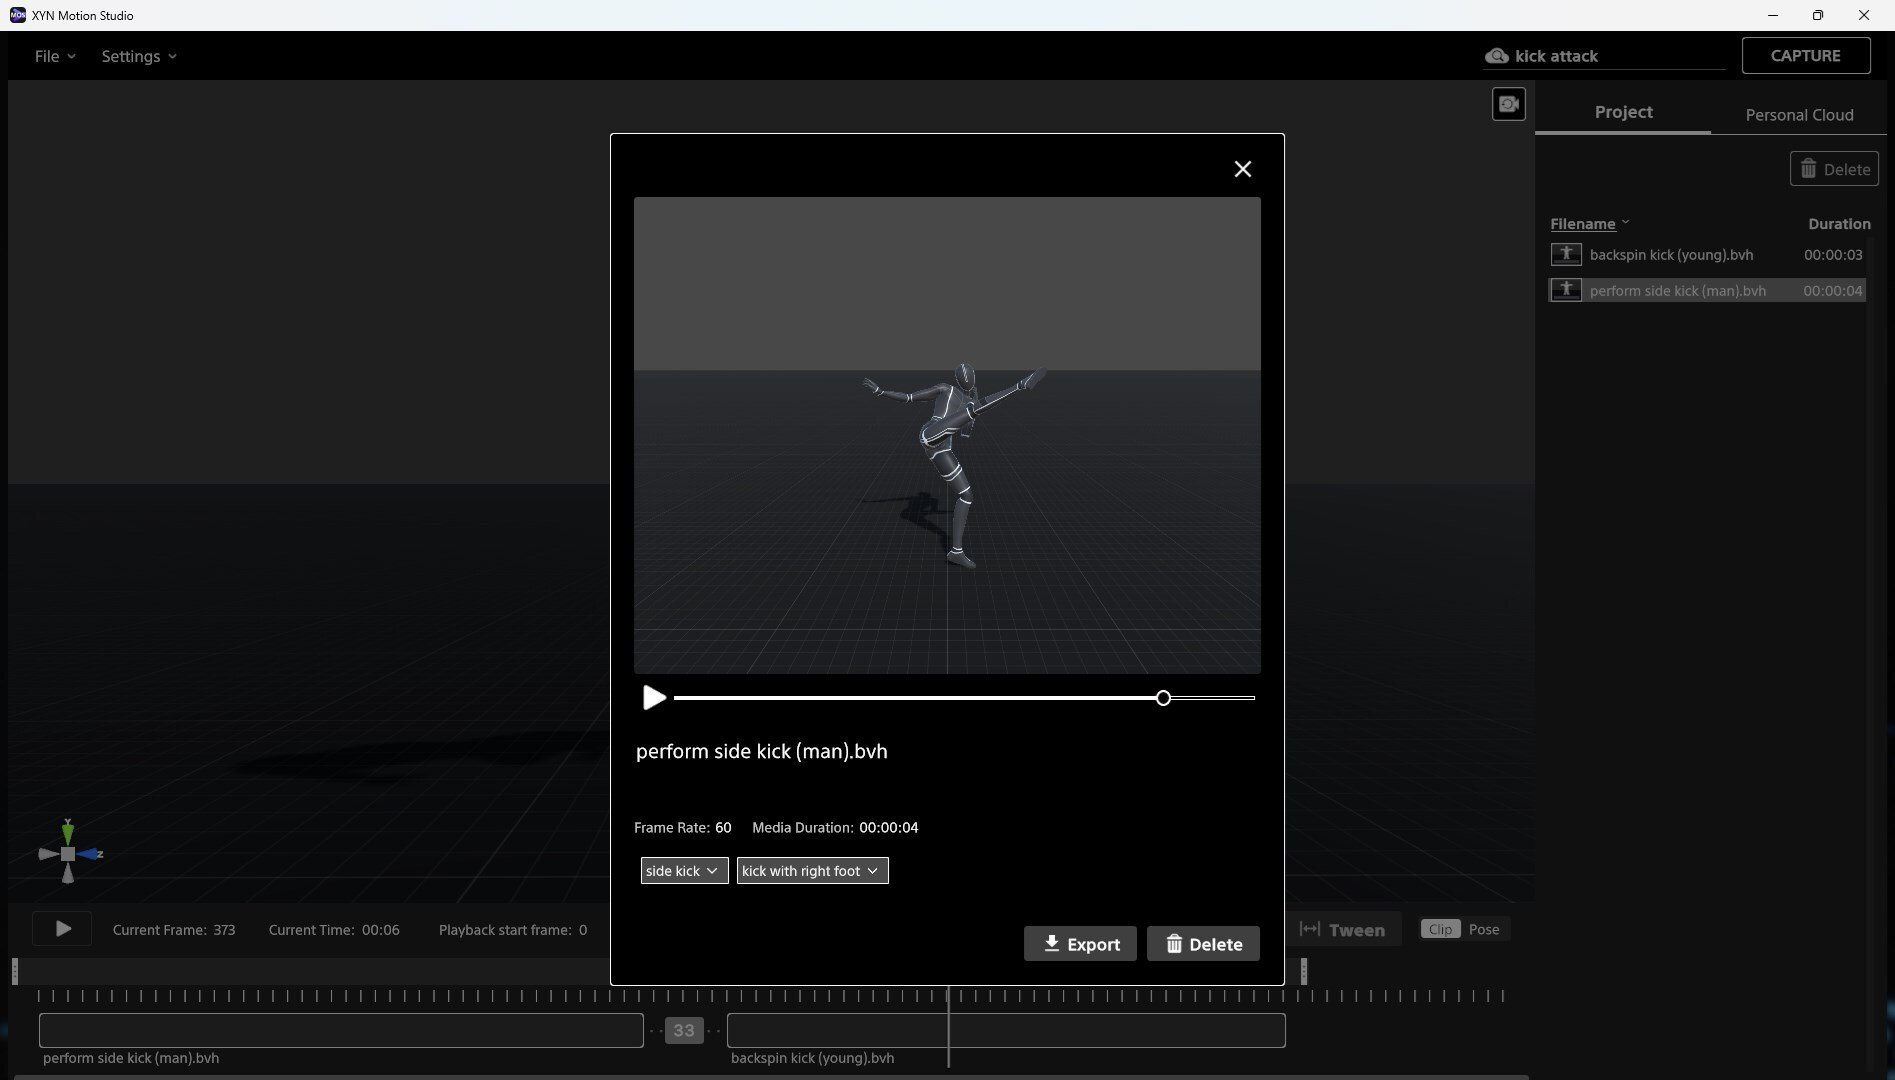
Task: Sort the file list by Filename
Action: click(1582, 224)
